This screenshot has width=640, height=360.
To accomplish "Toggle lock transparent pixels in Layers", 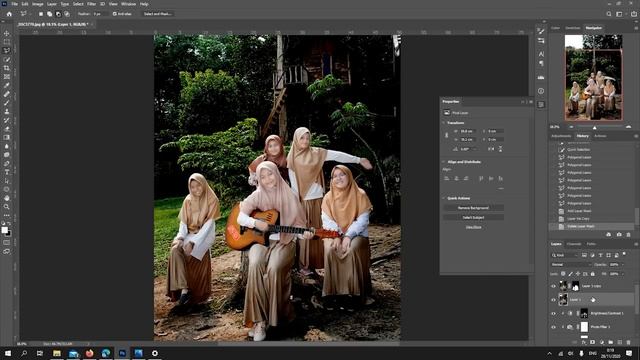I will pyautogui.click(x=563, y=274).
